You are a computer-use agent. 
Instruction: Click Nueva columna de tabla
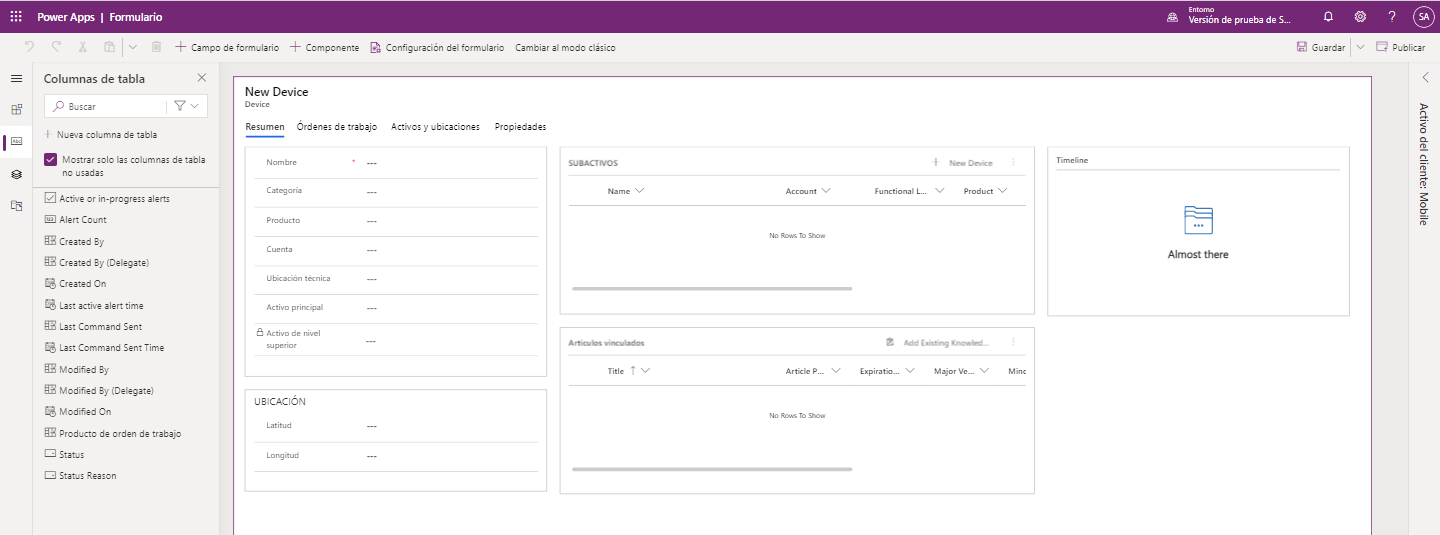coord(100,134)
